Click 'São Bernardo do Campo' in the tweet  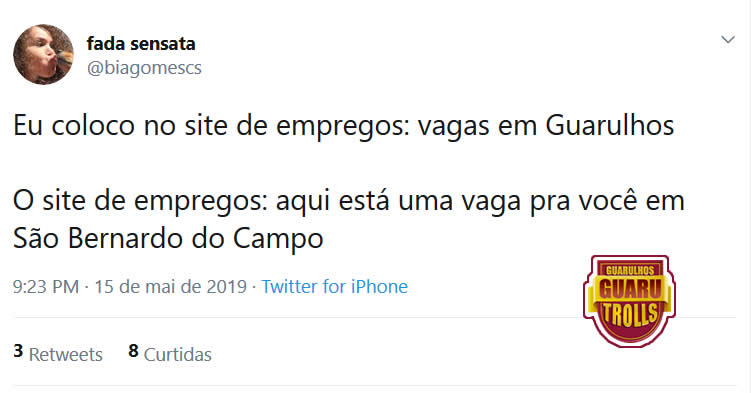(168, 238)
